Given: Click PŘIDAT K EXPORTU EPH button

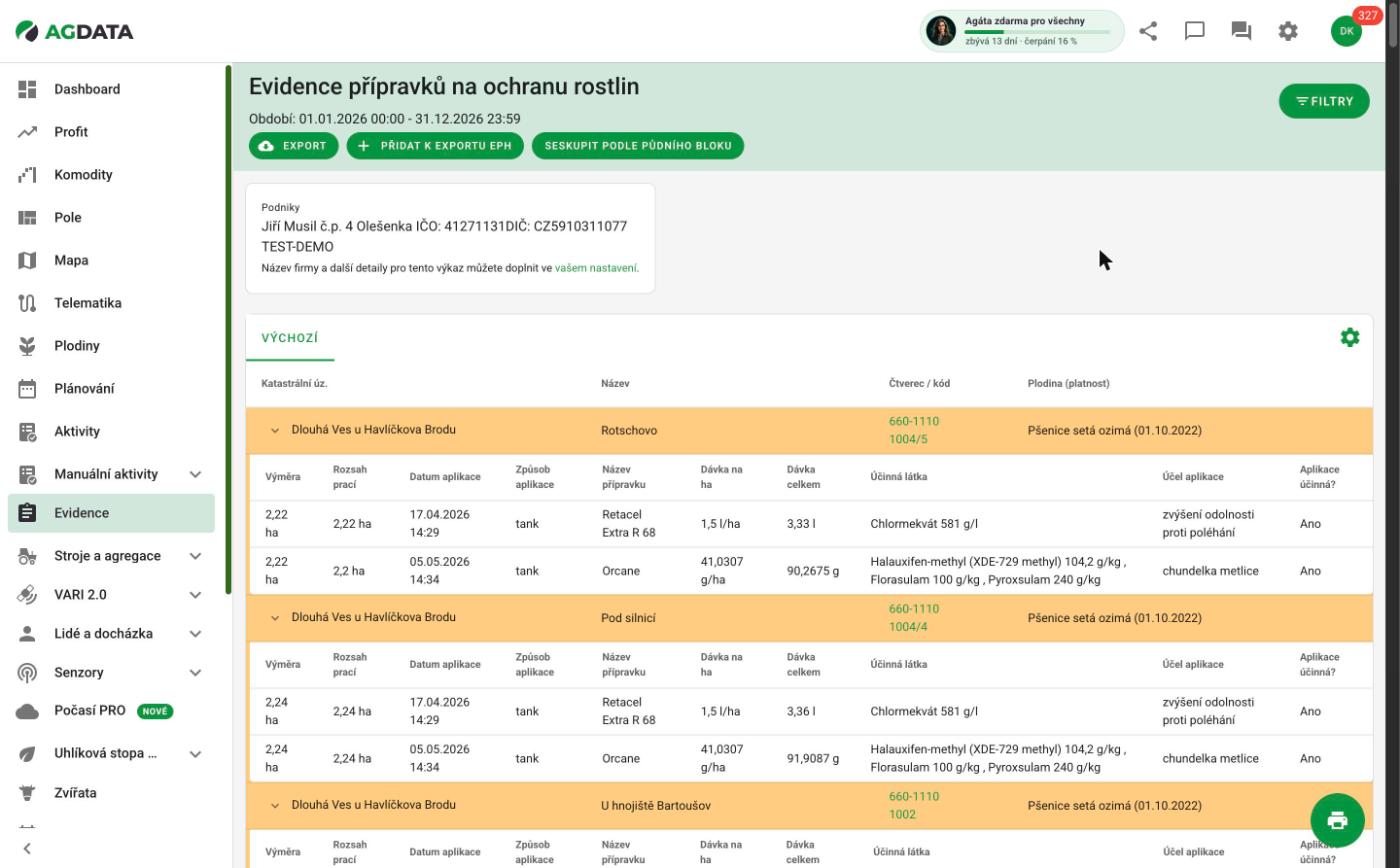Looking at the screenshot, I should click(x=435, y=146).
